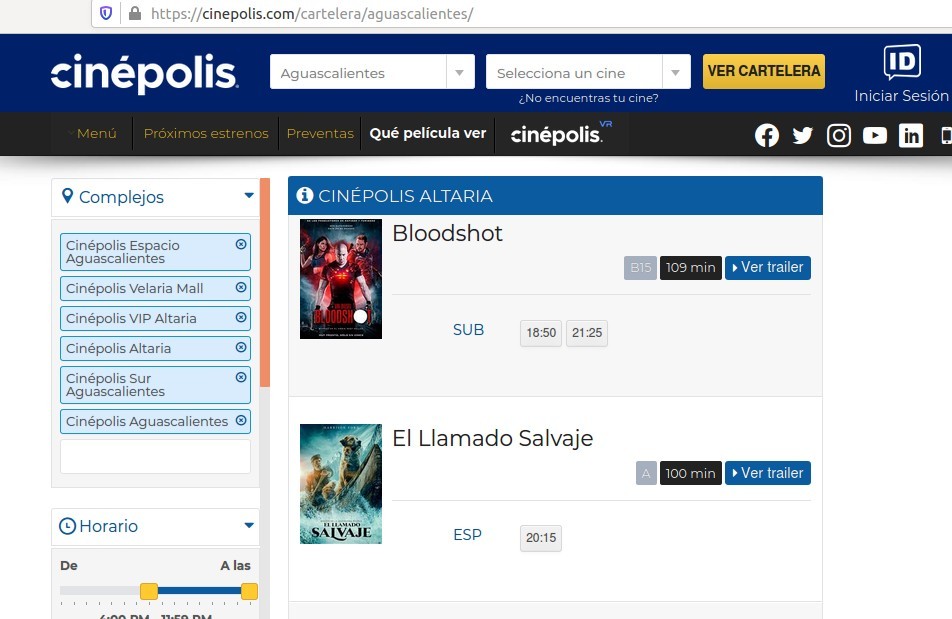Click the browser shield tracking protection icon
This screenshot has height=619, width=952.
(106, 13)
